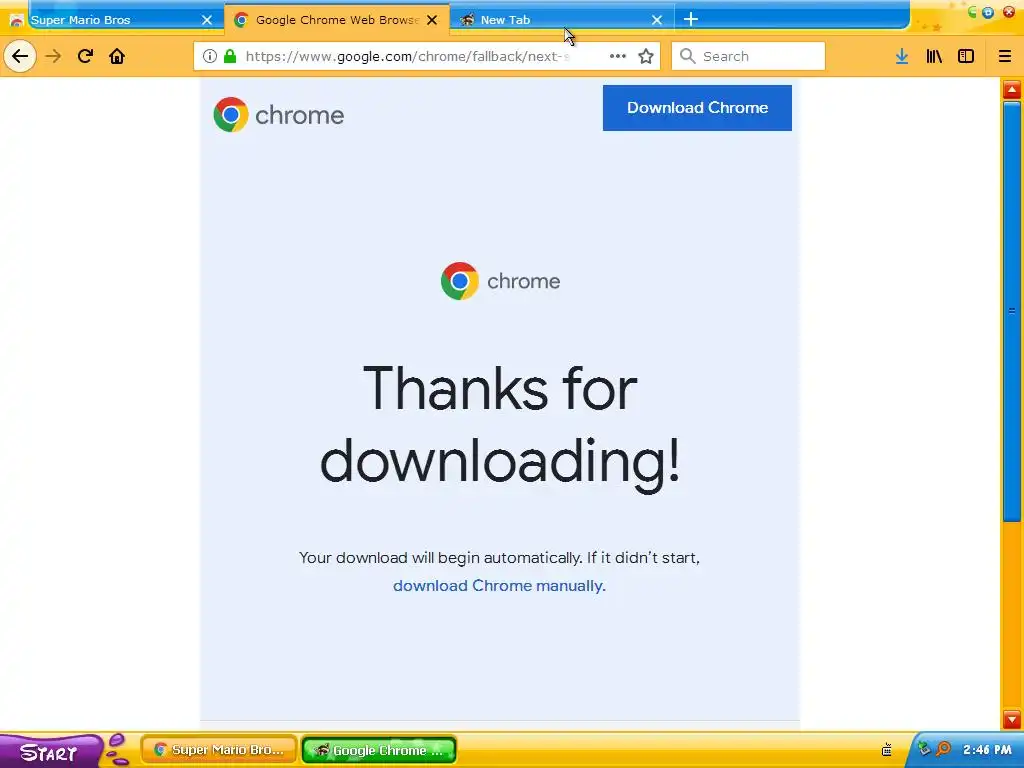This screenshot has width=1024, height=768.
Task: Click the blue vertical scrollbar thumb
Action: tap(1012, 312)
